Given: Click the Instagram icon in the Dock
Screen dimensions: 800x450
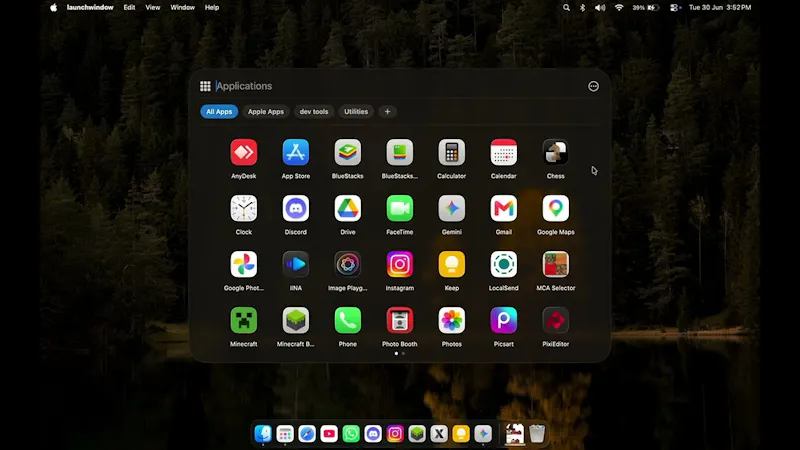Looking at the screenshot, I should pyautogui.click(x=395, y=434).
